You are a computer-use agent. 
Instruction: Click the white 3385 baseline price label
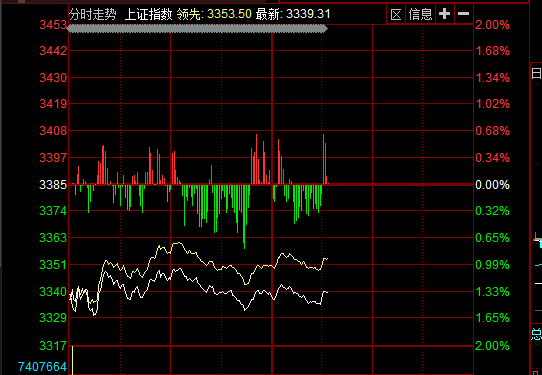tap(53, 185)
